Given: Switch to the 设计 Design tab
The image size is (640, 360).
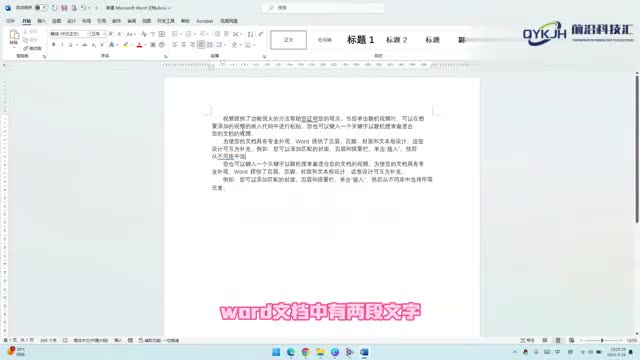Looking at the screenshot, I should pyautogui.click(x=71, y=21).
